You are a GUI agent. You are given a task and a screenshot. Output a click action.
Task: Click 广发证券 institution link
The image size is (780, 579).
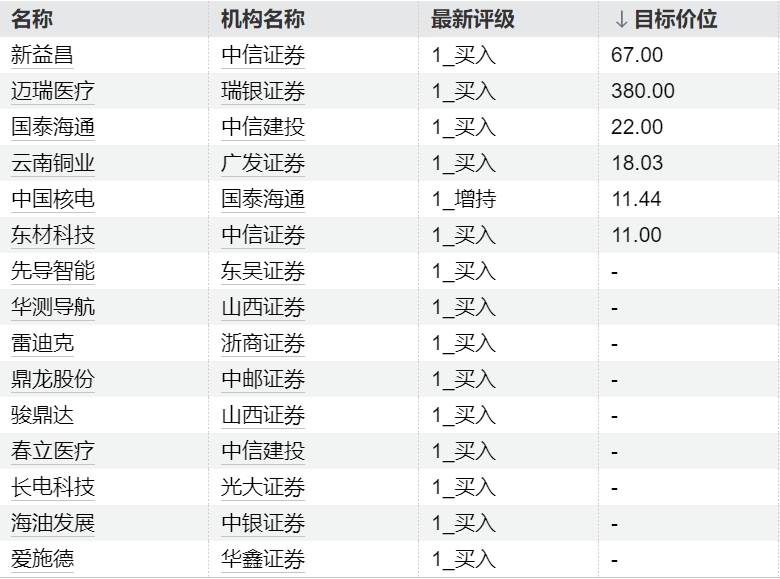[263, 163]
